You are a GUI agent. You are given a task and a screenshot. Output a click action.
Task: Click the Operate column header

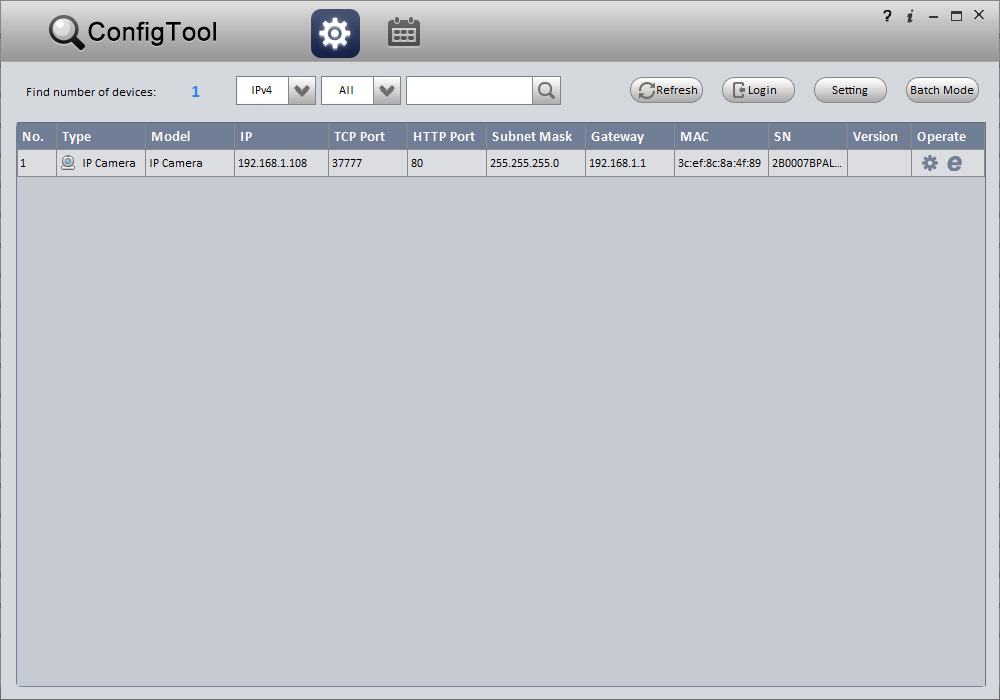(948, 136)
